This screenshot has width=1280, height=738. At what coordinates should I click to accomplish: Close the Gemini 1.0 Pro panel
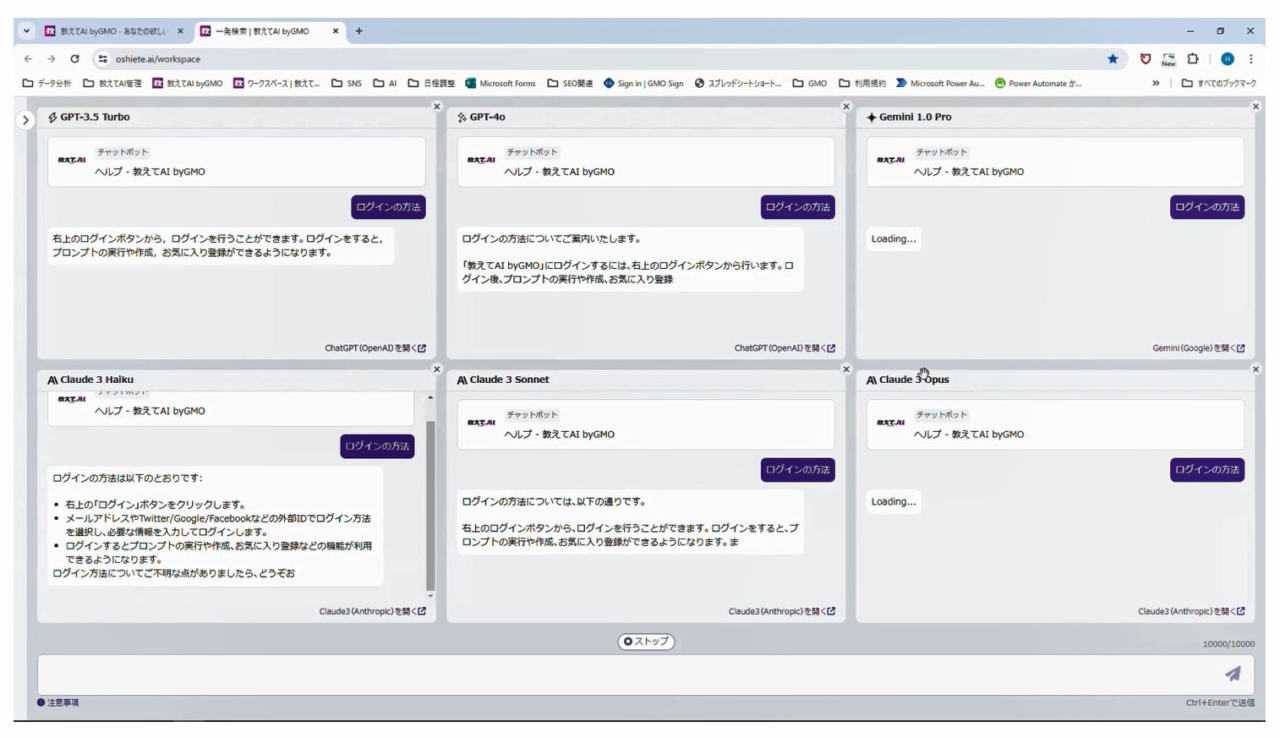click(1256, 106)
